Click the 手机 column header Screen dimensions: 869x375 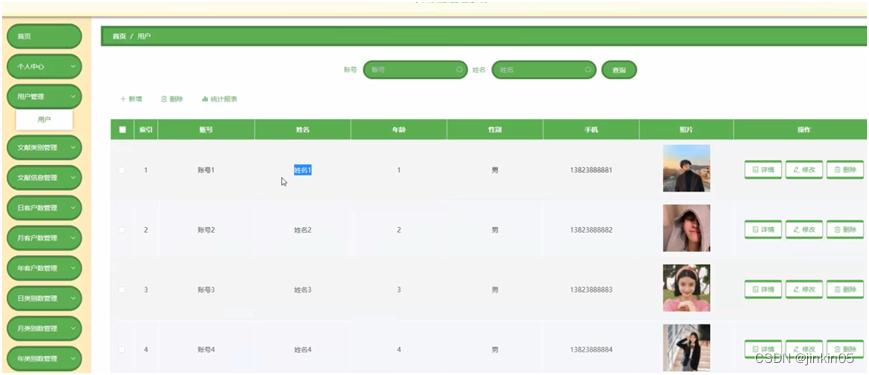[591, 130]
